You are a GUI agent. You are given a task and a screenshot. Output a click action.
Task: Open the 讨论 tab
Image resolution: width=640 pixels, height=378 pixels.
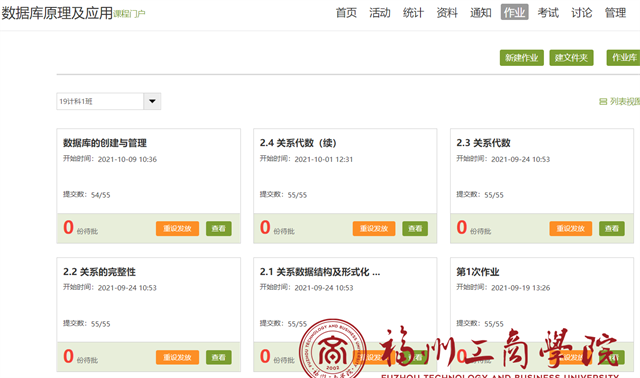point(581,13)
